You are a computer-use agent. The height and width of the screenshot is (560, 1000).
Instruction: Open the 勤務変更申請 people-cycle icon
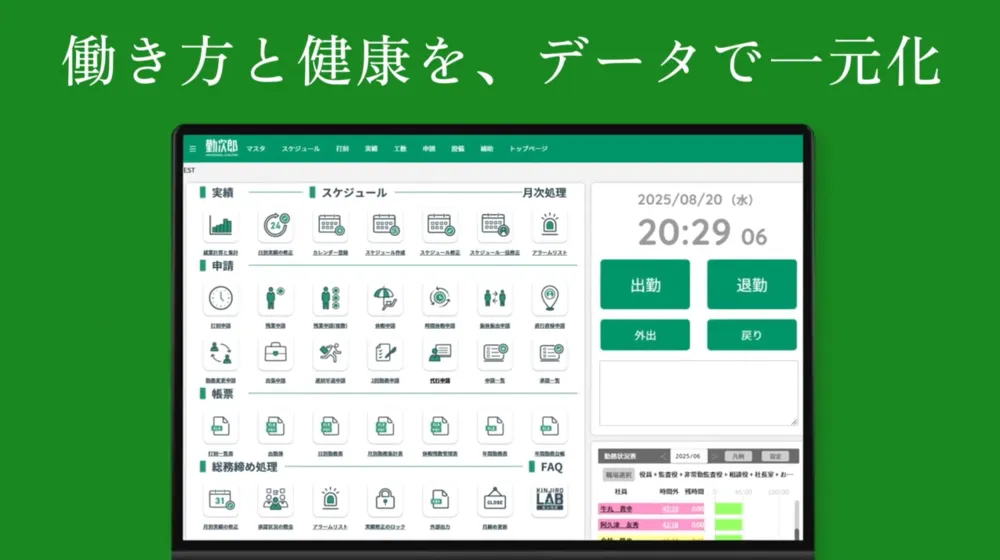tap(221, 353)
